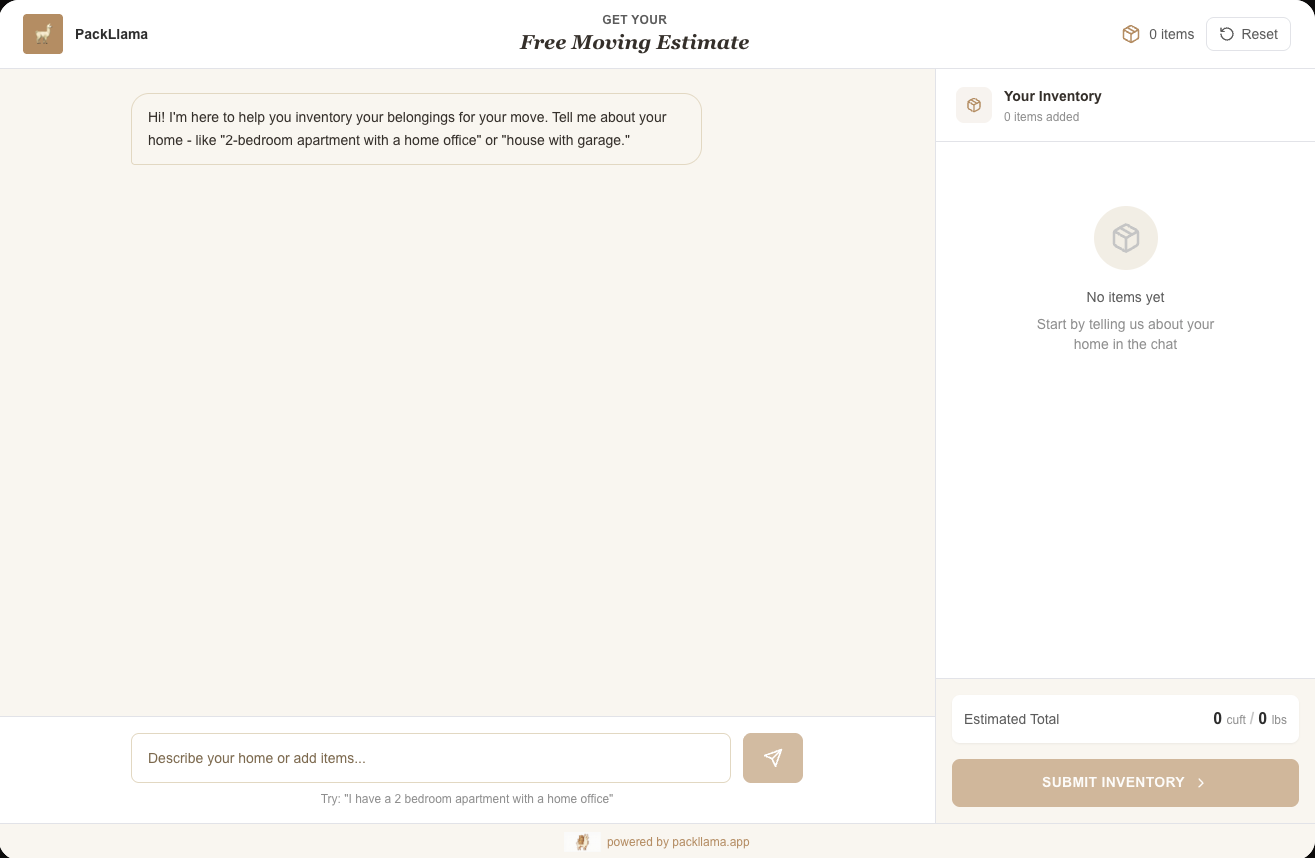Click the assistant's greeting chat bubble
Image resolution: width=1315 pixels, height=858 pixels.
tap(416, 129)
